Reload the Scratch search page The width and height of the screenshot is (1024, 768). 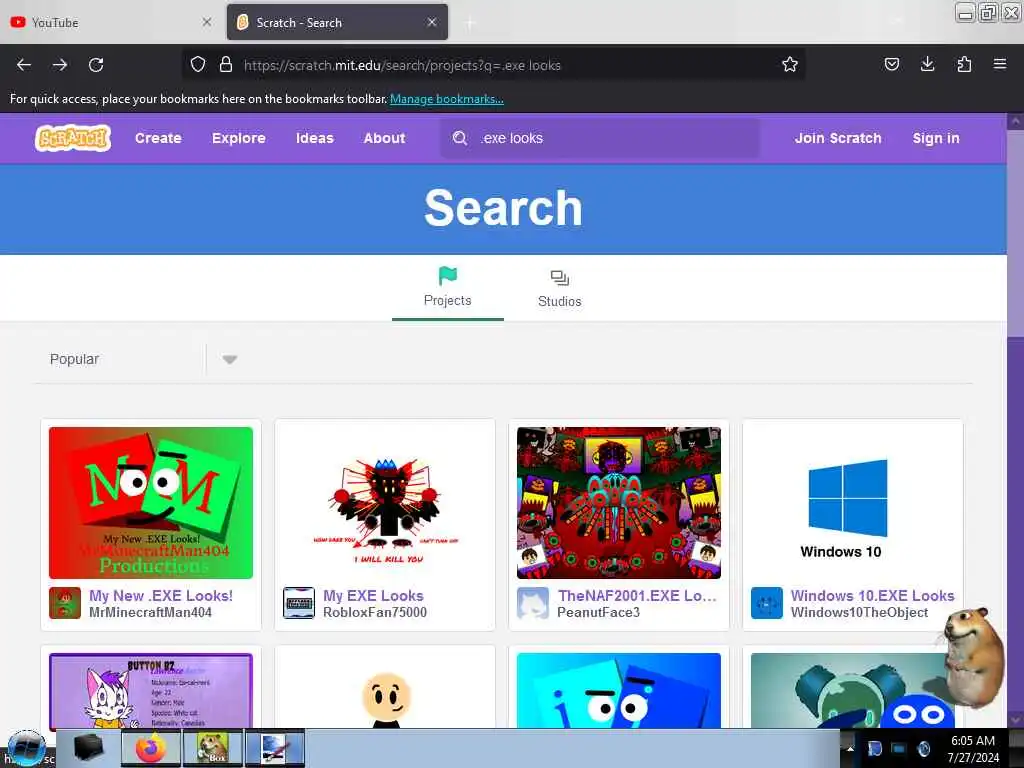(x=96, y=65)
